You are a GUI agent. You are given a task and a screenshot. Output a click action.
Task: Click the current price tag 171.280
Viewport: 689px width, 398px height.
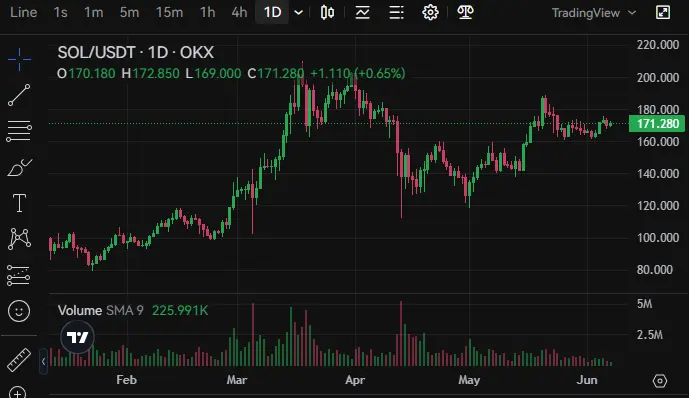657,123
